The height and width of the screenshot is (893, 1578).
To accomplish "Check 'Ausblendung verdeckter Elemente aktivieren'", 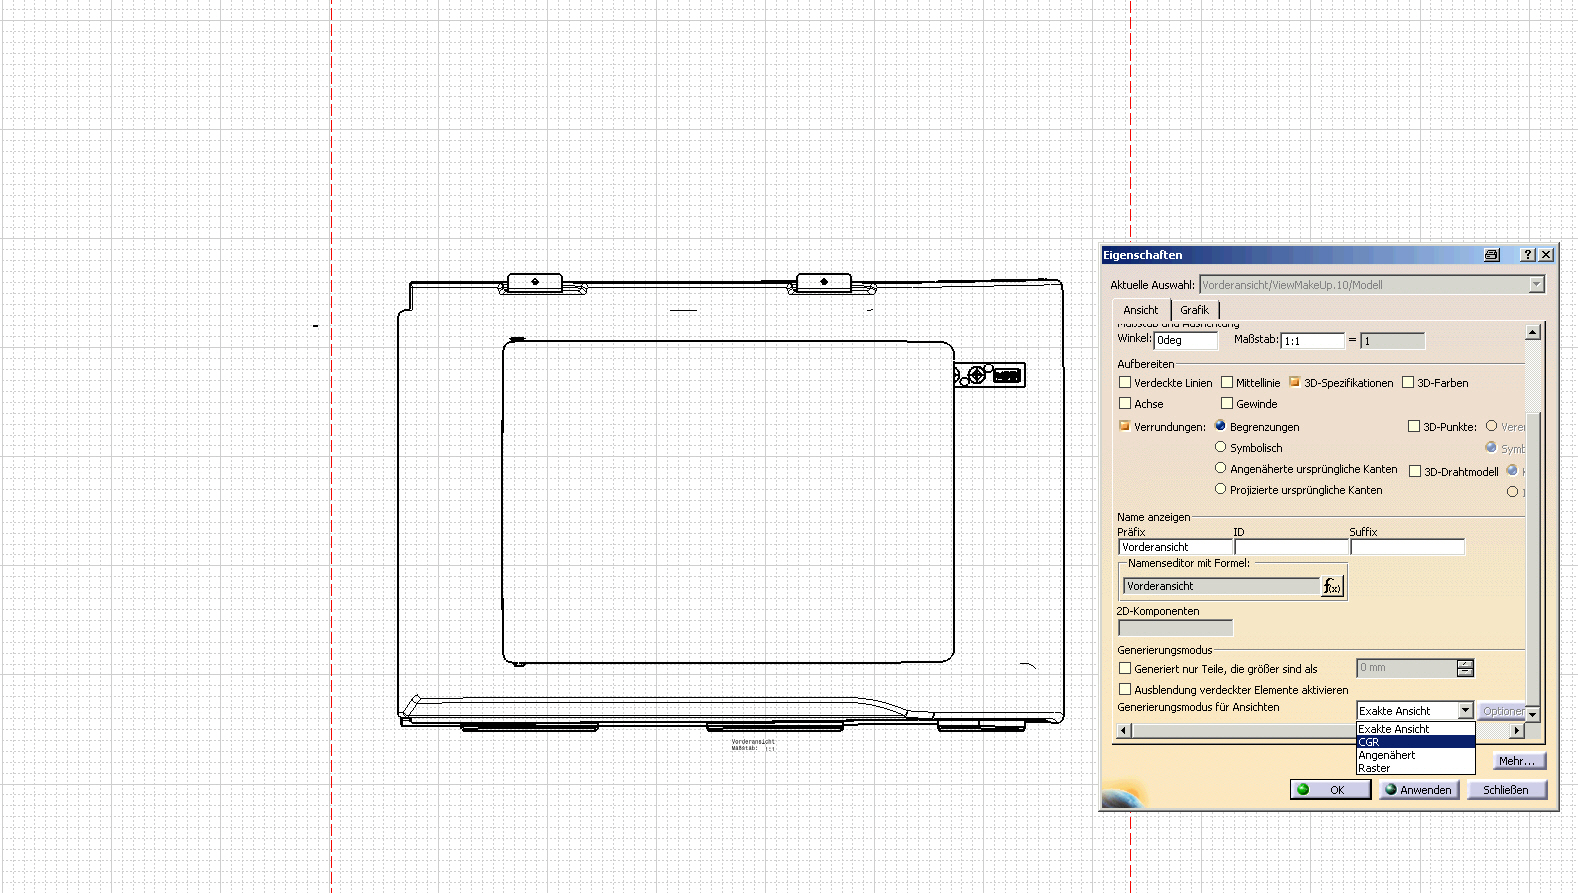I will tap(1125, 689).
